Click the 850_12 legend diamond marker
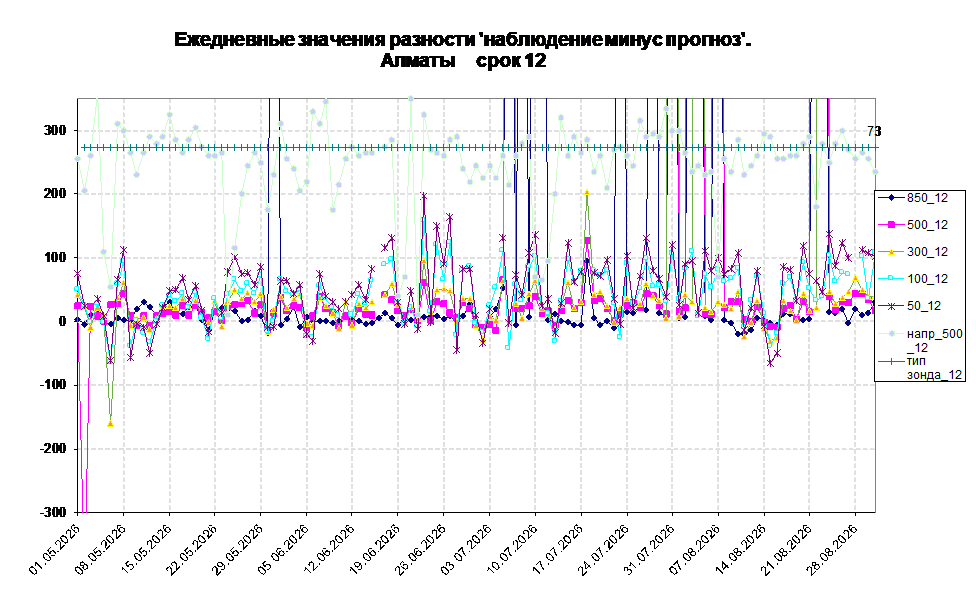This screenshot has width=976, height=599. 891,198
